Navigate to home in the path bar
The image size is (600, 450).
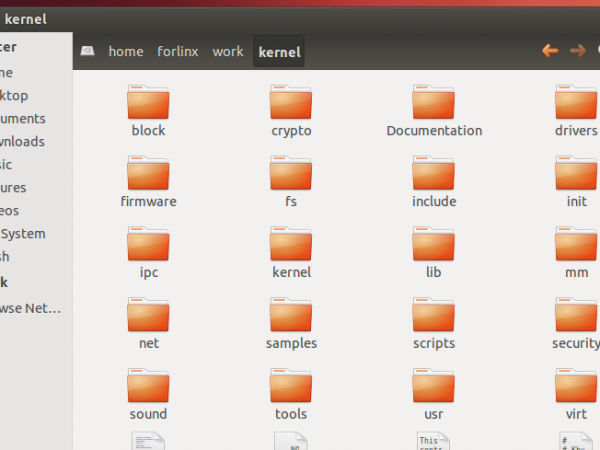[126, 51]
